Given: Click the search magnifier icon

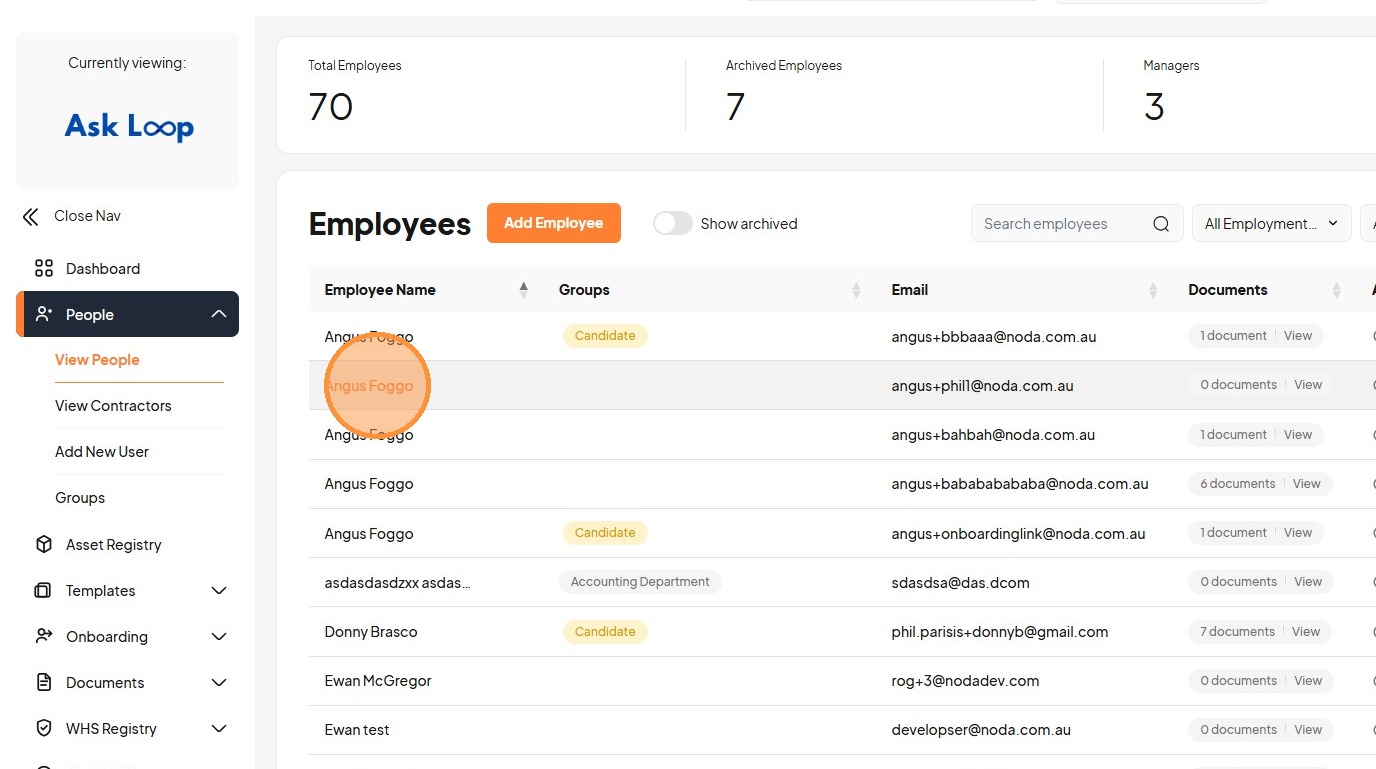Looking at the screenshot, I should pyautogui.click(x=1160, y=224).
